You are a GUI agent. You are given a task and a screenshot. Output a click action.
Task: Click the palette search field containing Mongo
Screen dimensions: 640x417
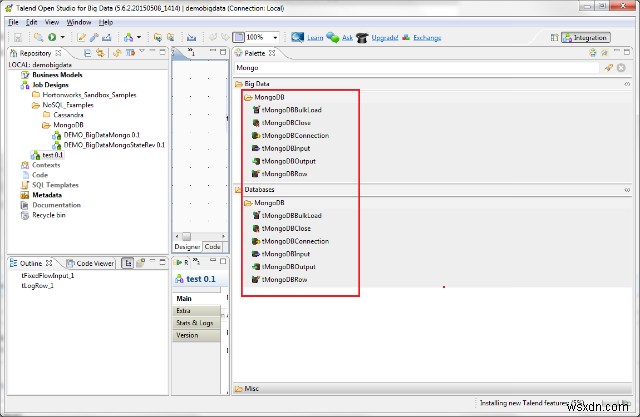click(416, 68)
